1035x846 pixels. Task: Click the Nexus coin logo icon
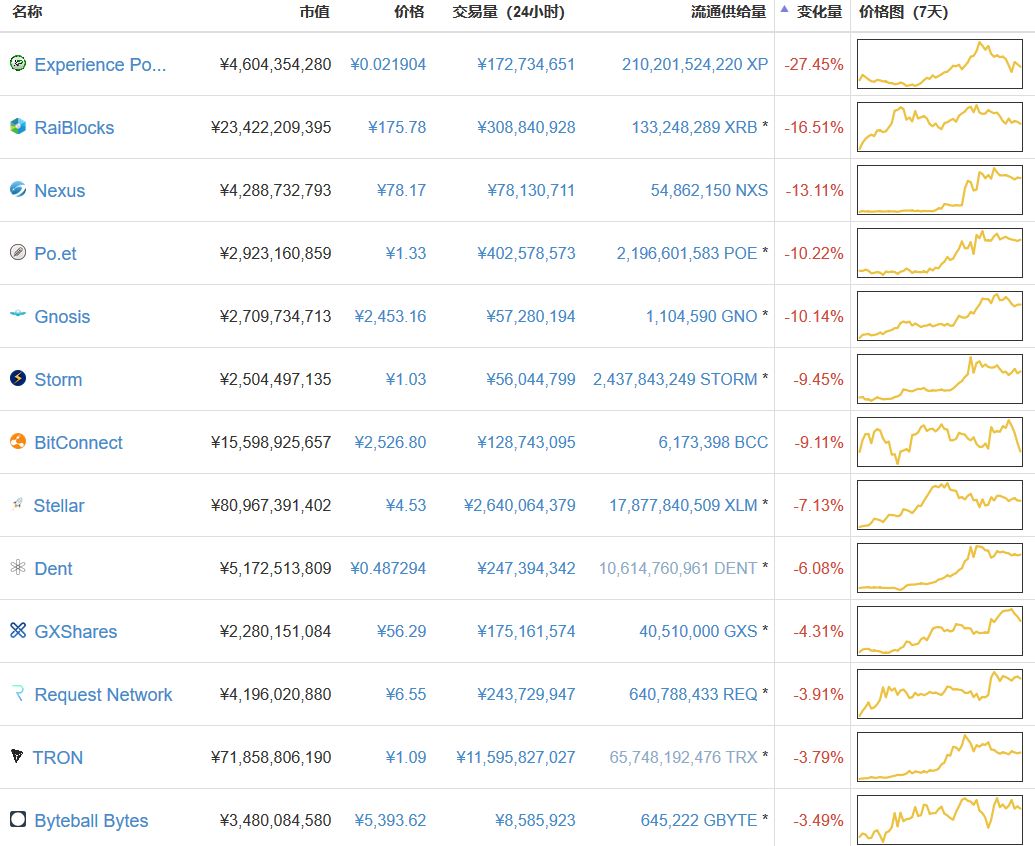pyautogui.click(x=17, y=190)
